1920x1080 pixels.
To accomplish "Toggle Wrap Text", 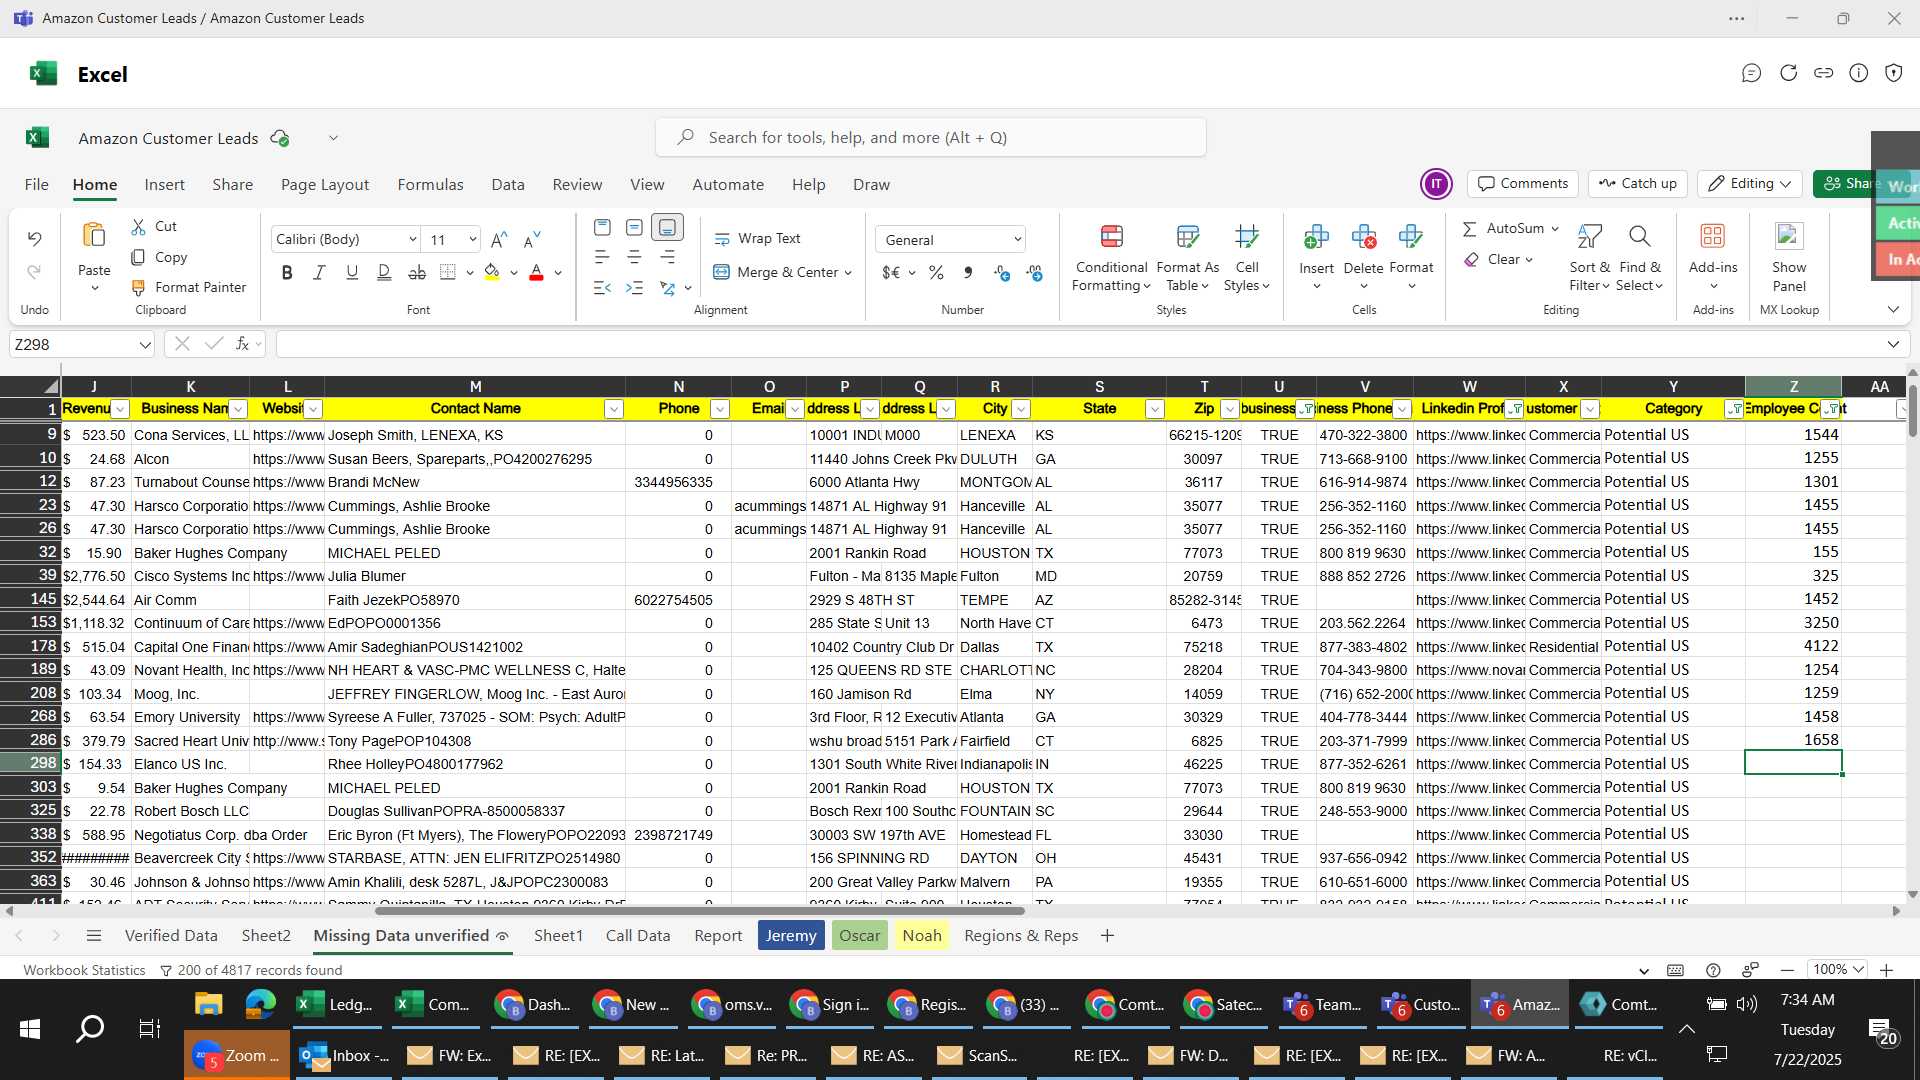I will tap(757, 238).
